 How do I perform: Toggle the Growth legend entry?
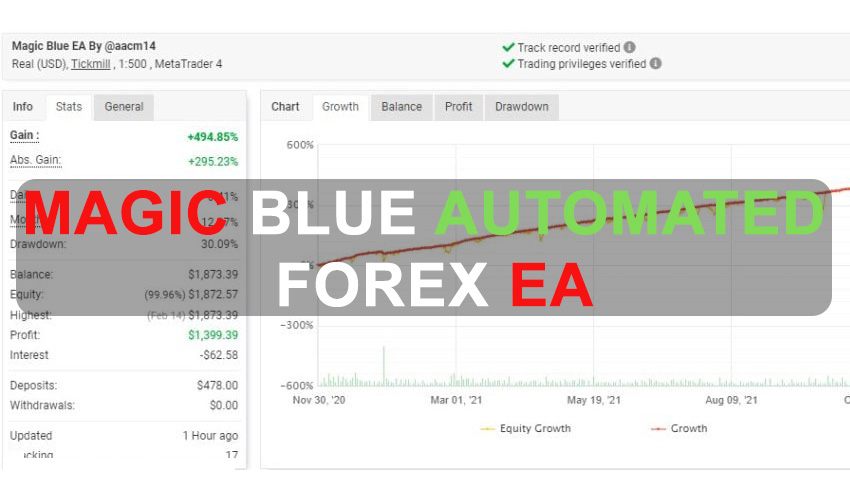tap(679, 428)
